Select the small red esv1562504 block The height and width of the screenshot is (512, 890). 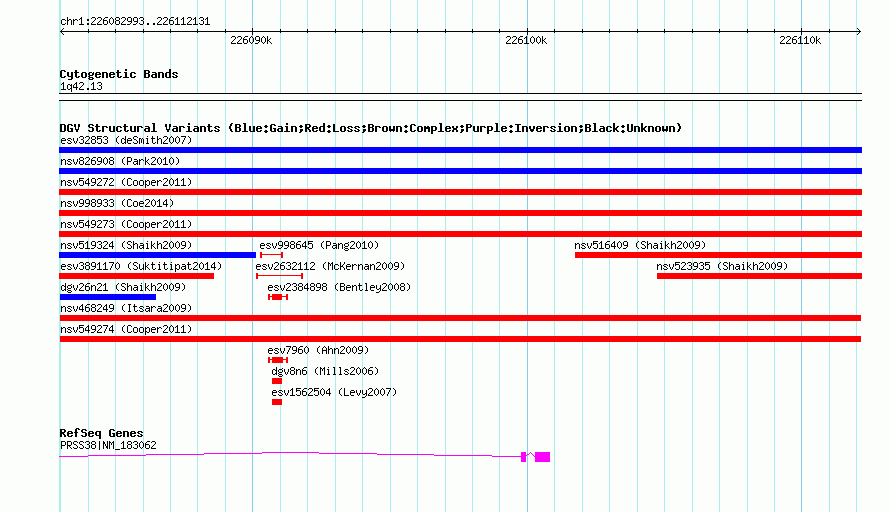click(x=277, y=402)
